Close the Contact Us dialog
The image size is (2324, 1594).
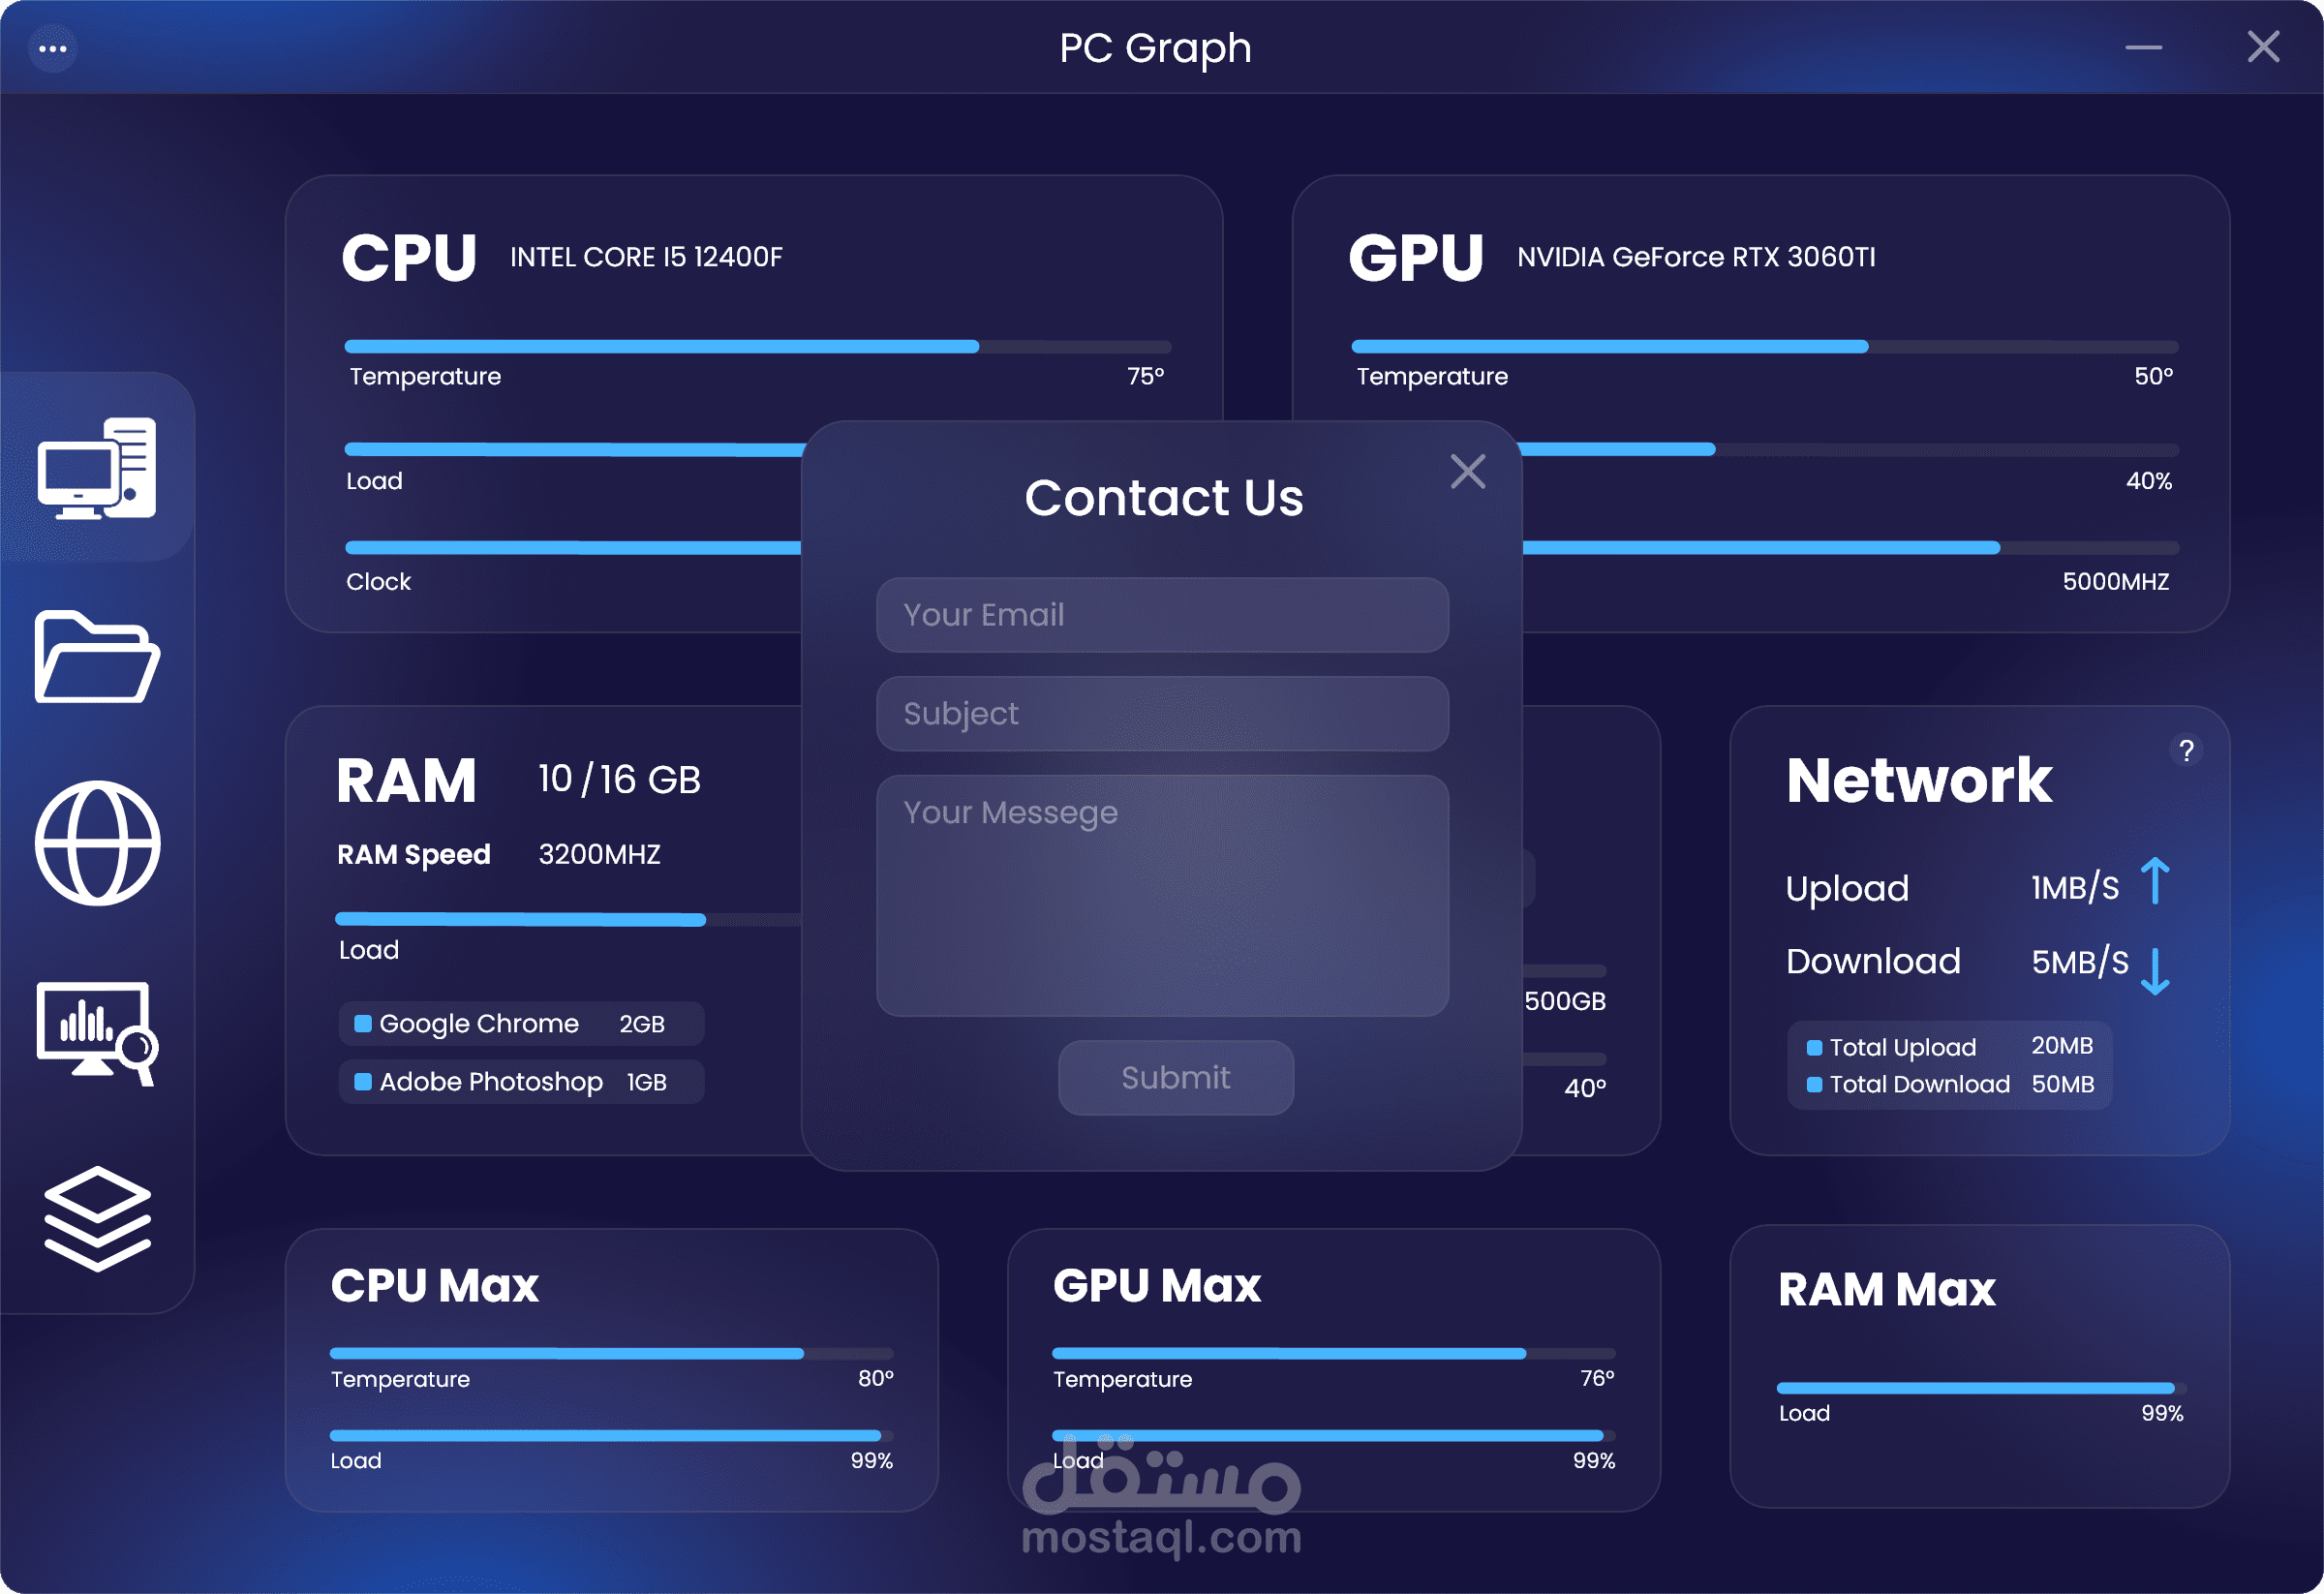[1467, 471]
